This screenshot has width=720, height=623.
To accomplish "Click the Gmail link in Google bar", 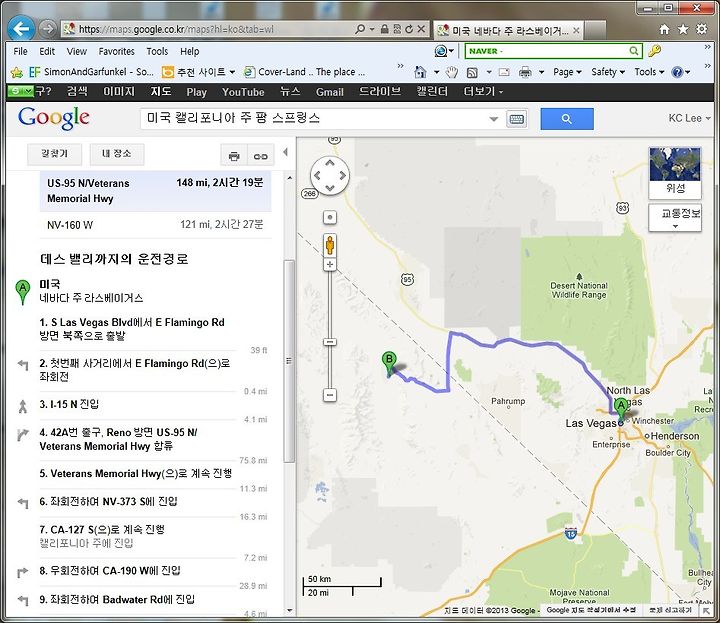I will click(330, 92).
